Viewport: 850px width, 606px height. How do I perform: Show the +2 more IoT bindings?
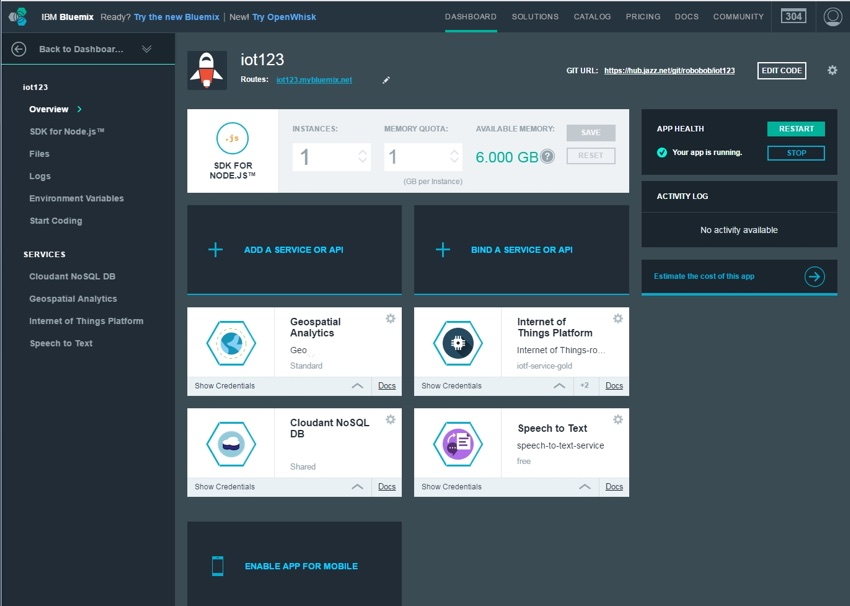(x=584, y=385)
